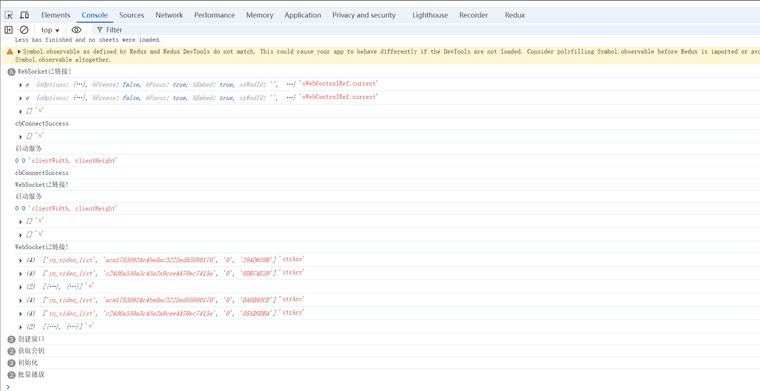Switch to the Elements tab
Image resolution: width=760 pixels, height=391 pixels.
coord(56,15)
